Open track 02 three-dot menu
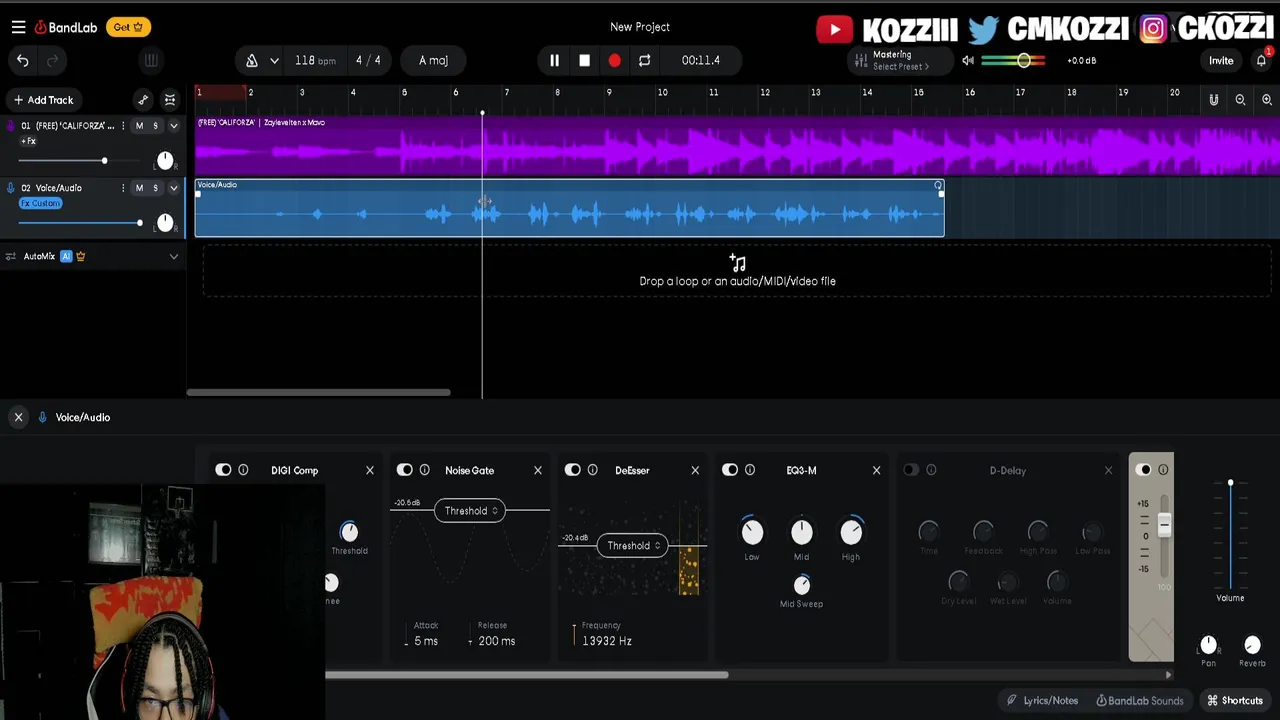Viewport: 1280px width, 720px height. pos(123,188)
